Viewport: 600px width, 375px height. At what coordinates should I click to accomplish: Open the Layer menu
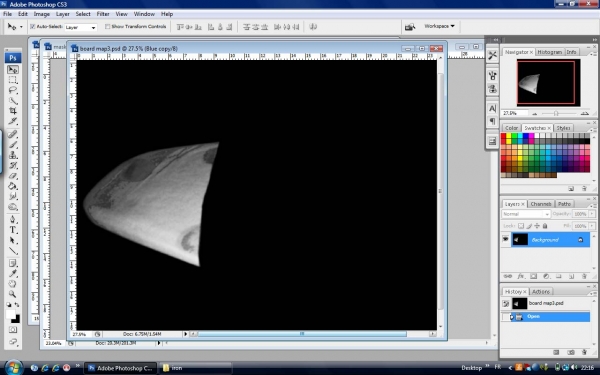tap(63, 14)
